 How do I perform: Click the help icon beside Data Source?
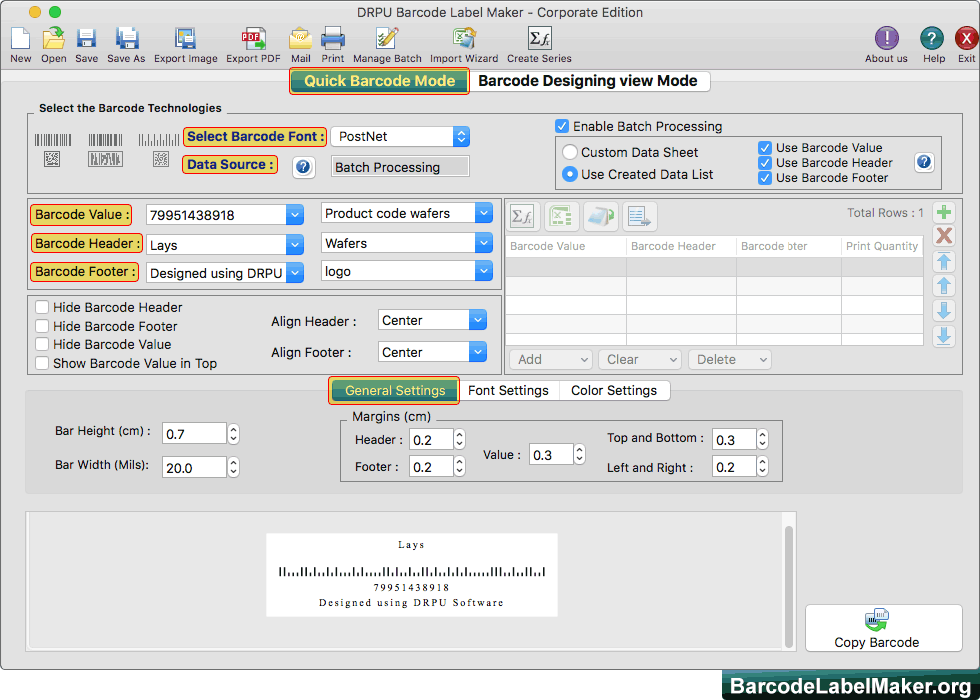pyautogui.click(x=303, y=167)
